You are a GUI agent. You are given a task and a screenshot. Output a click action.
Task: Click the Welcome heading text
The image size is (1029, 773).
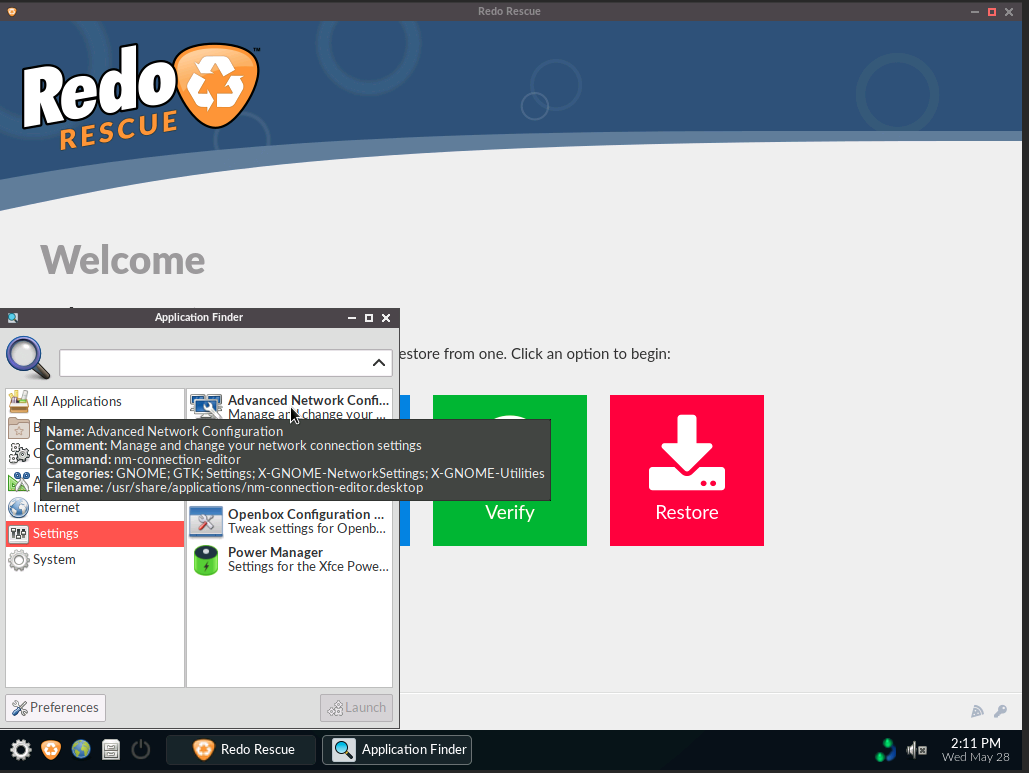coord(123,261)
